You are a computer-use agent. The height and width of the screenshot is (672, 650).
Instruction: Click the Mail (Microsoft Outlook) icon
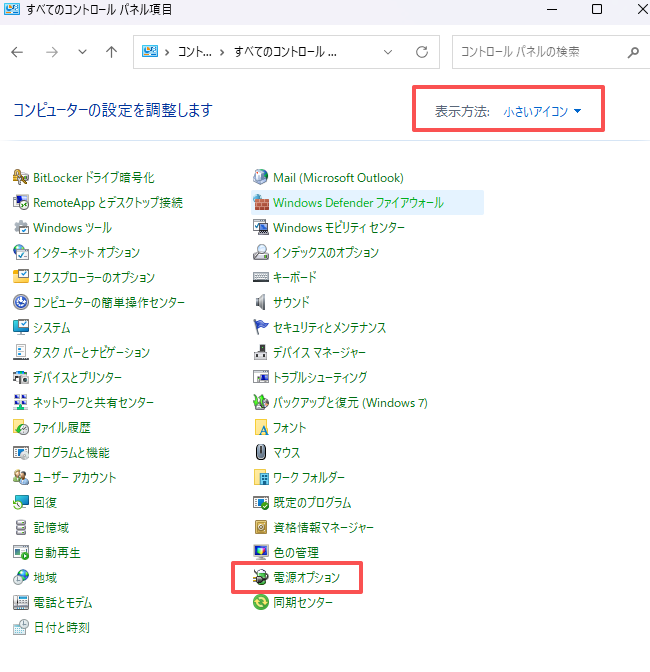click(x=261, y=177)
